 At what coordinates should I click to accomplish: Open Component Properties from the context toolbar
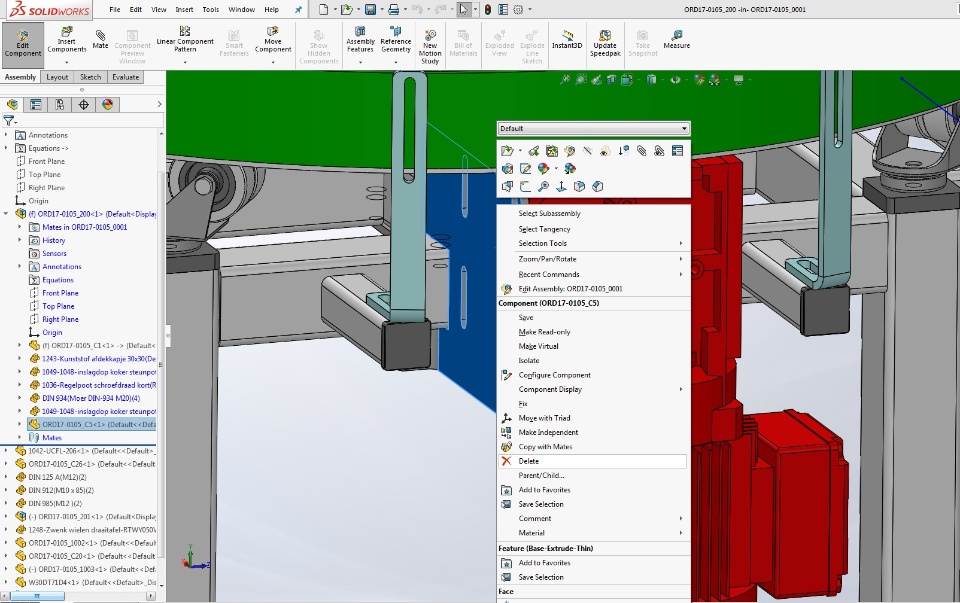[677, 151]
